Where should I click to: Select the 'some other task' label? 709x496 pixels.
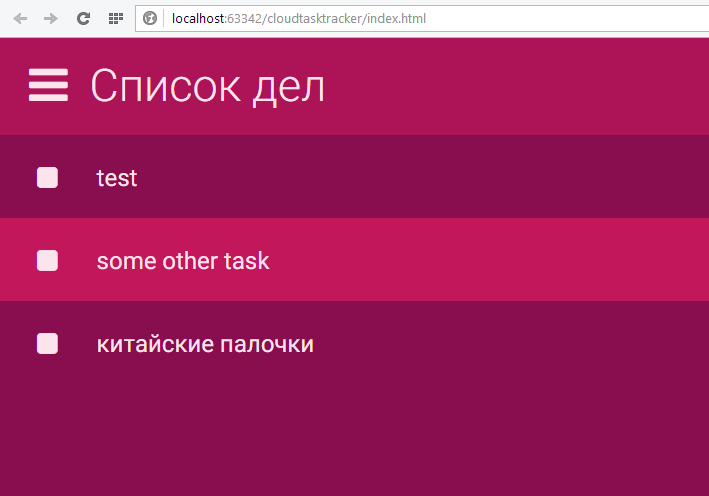(x=183, y=261)
